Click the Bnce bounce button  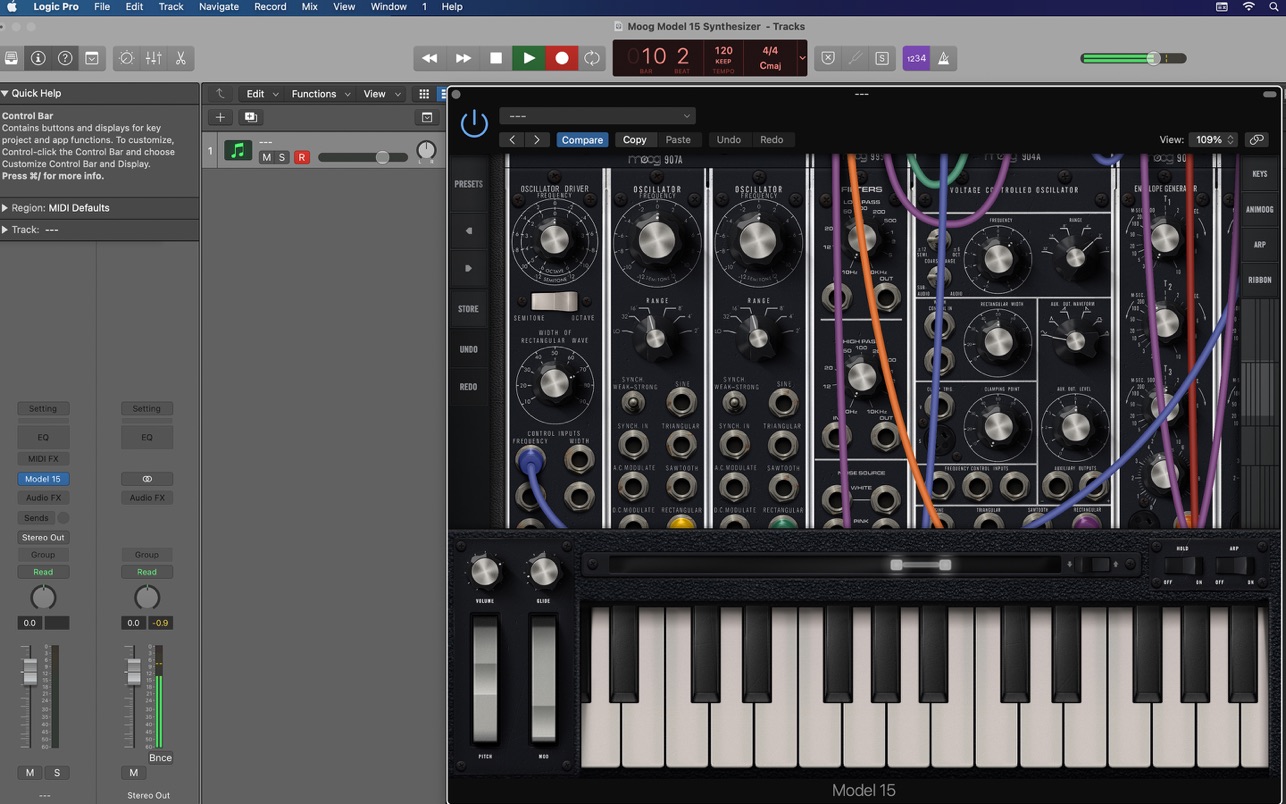click(160, 758)
